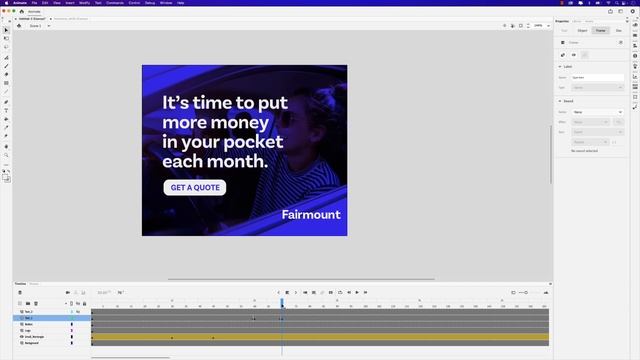Toggle show all layers as outlines header
Viewport: 640px width, 360px height.
coord(71,304)
